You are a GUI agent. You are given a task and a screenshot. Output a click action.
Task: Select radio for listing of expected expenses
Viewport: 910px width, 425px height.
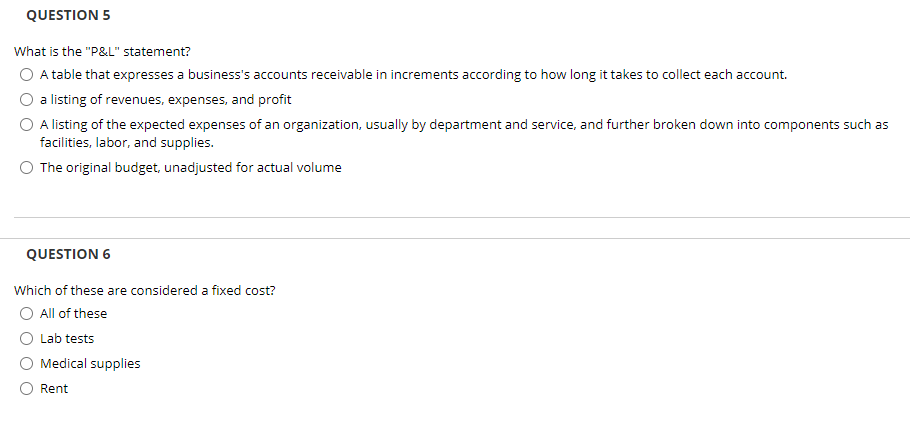point(27,125)
